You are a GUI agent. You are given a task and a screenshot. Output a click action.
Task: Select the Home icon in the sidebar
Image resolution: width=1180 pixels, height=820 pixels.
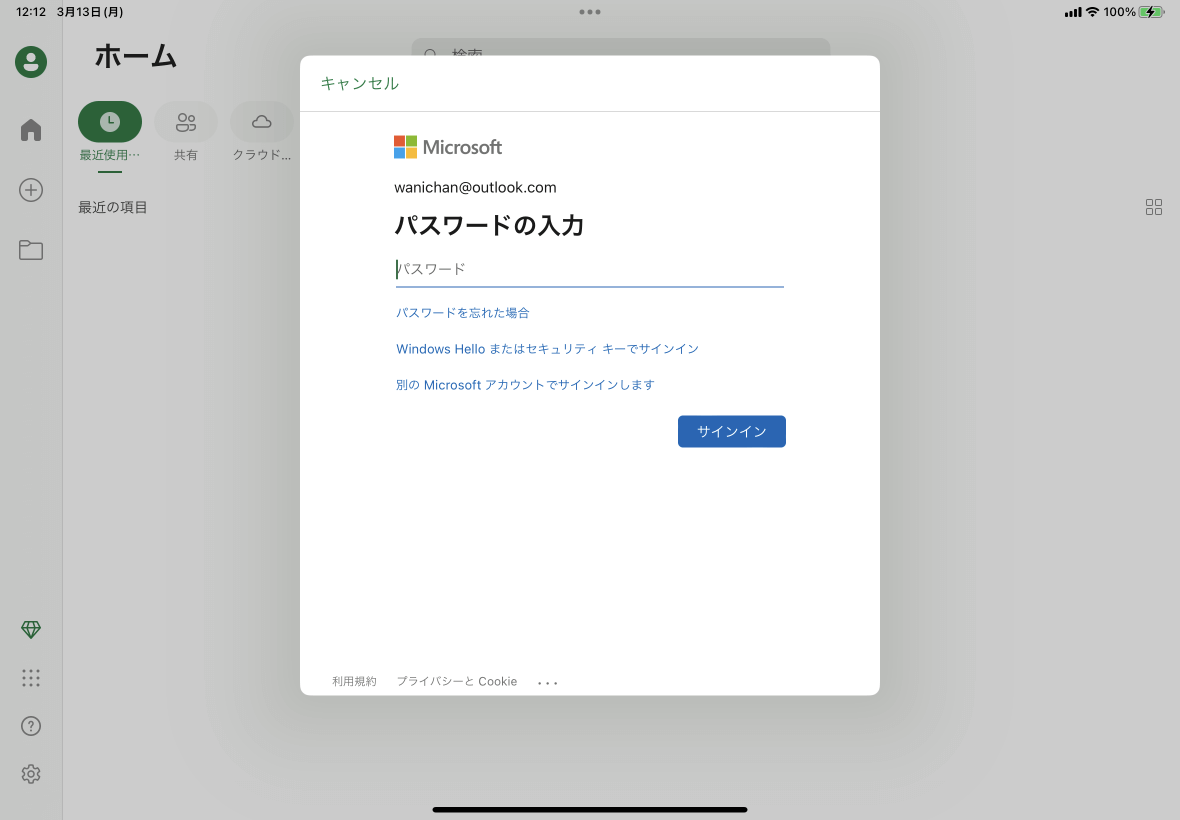(30, 129)
